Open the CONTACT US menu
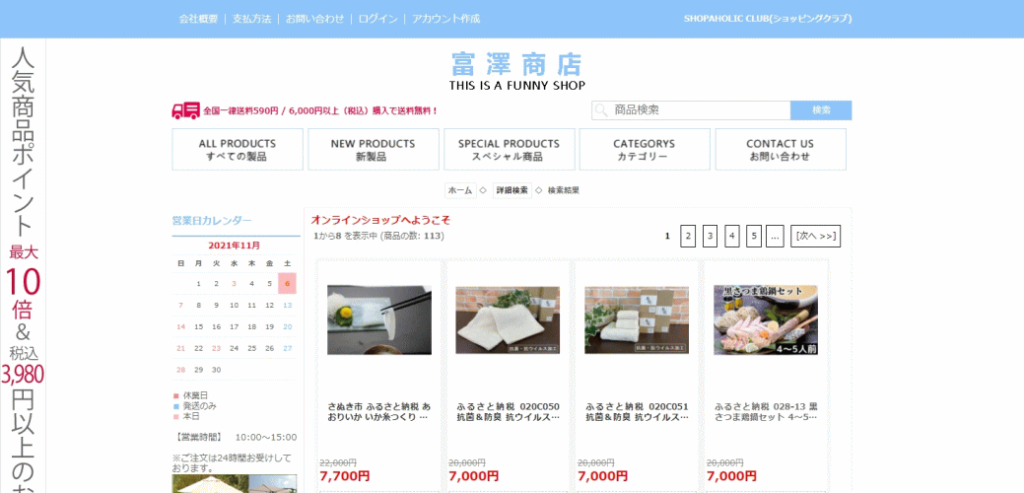The width and height of the screenshot is (1024, 493). (x=780, y=150)
